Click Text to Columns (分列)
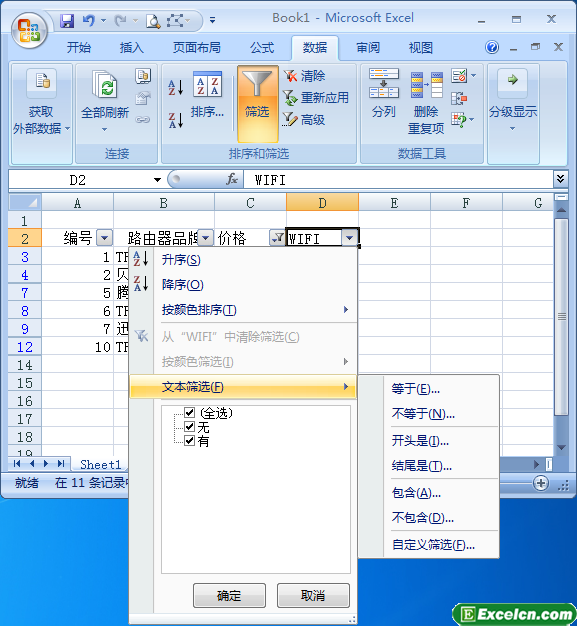577x626 pixels. [384, 94]
